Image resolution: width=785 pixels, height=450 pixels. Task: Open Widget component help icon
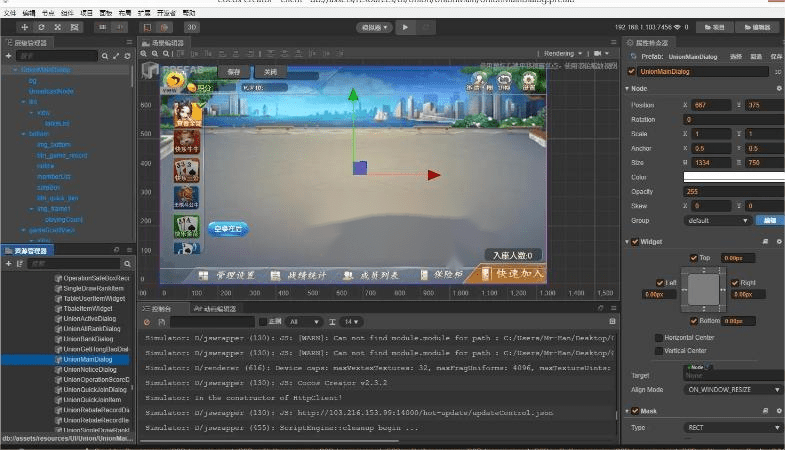pos(765,241)
